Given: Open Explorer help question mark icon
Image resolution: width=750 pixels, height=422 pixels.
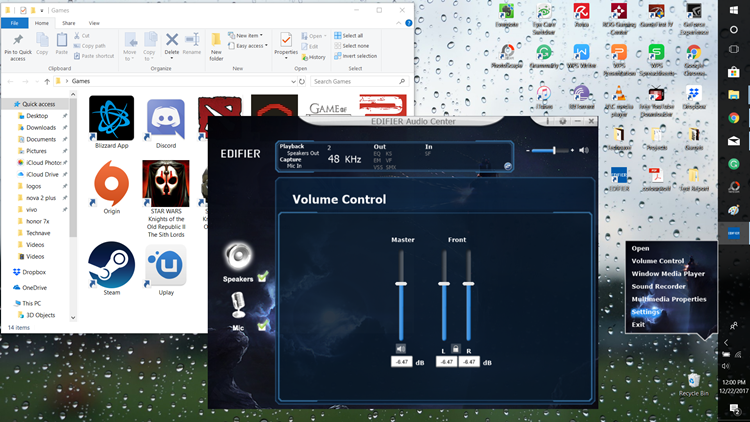Looking at the screenshot, I should (x=408, y=23).
